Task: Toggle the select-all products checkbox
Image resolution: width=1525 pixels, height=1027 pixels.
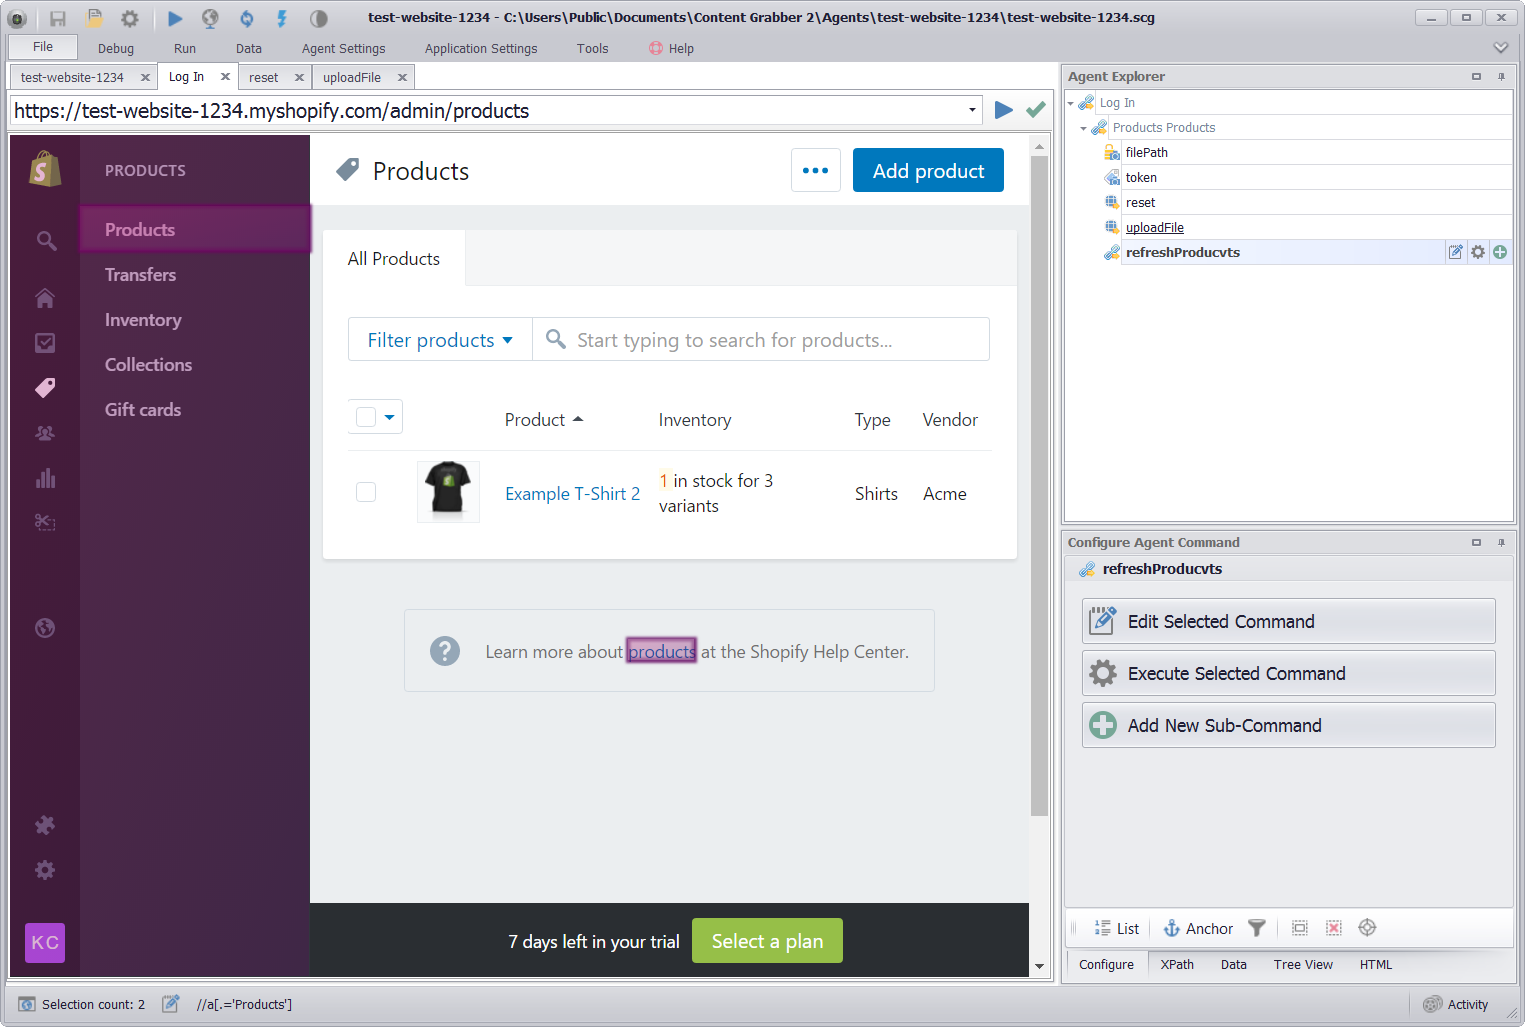Action: (x=366, y=417)
